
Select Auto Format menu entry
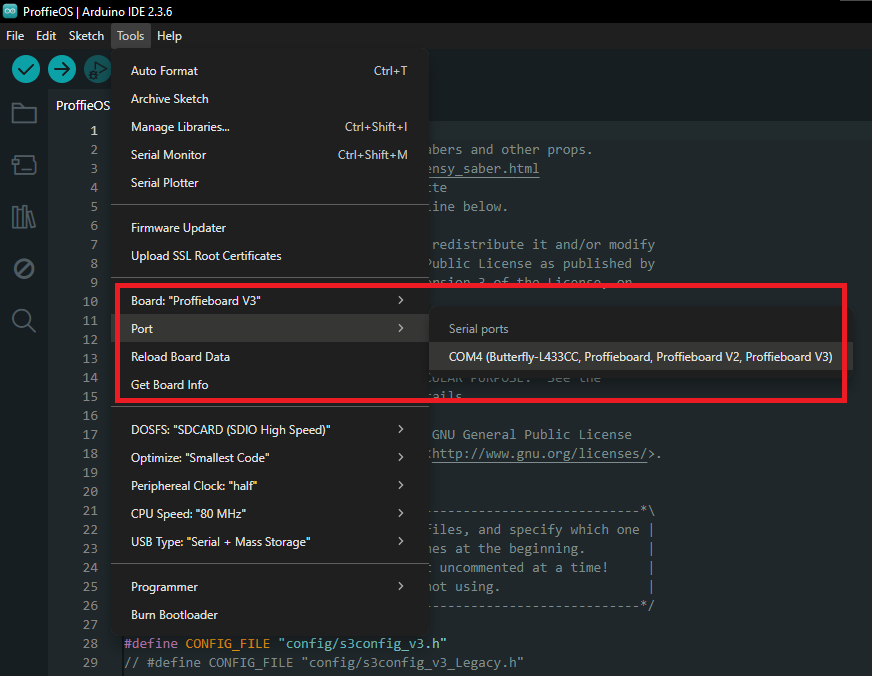(270, 71)
